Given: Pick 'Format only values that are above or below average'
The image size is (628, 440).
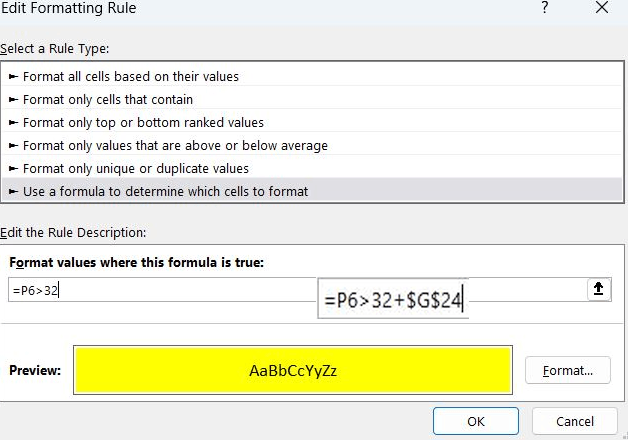Looking at the screenshot, I should 312,145.
